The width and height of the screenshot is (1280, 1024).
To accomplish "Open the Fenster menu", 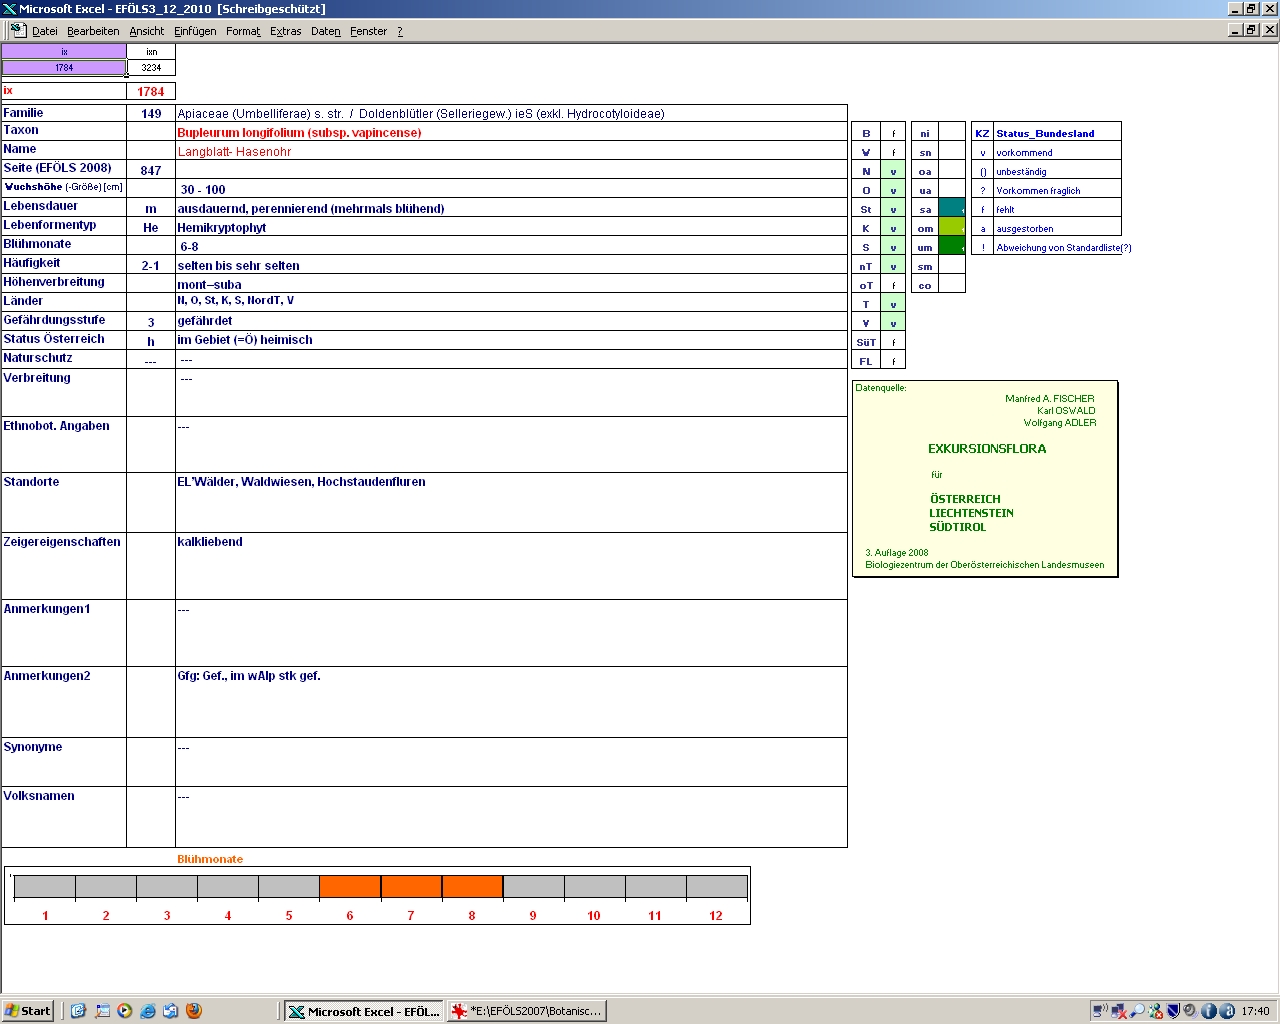I will (x=369, y=31).
